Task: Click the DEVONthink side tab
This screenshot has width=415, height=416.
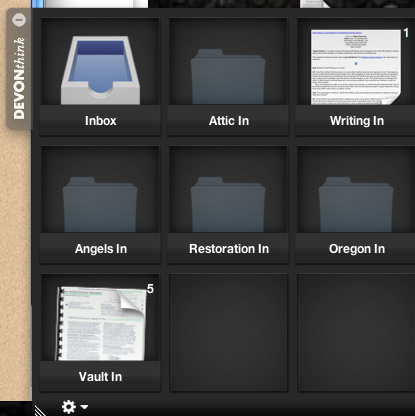Action: click(19, 79)
